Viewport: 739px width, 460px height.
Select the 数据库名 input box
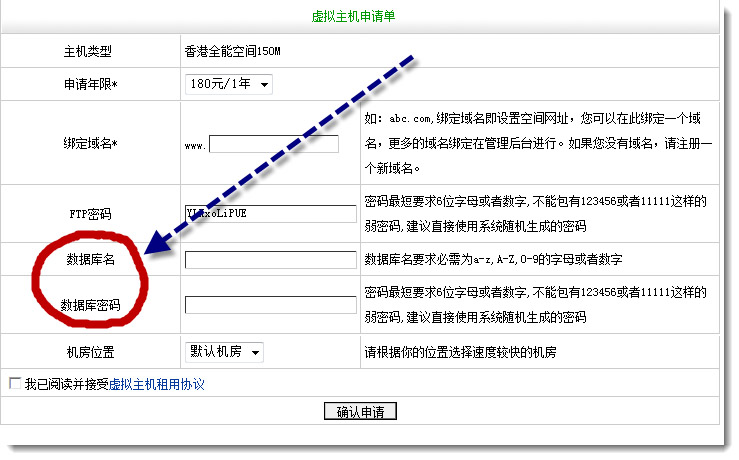coord(270,260)
